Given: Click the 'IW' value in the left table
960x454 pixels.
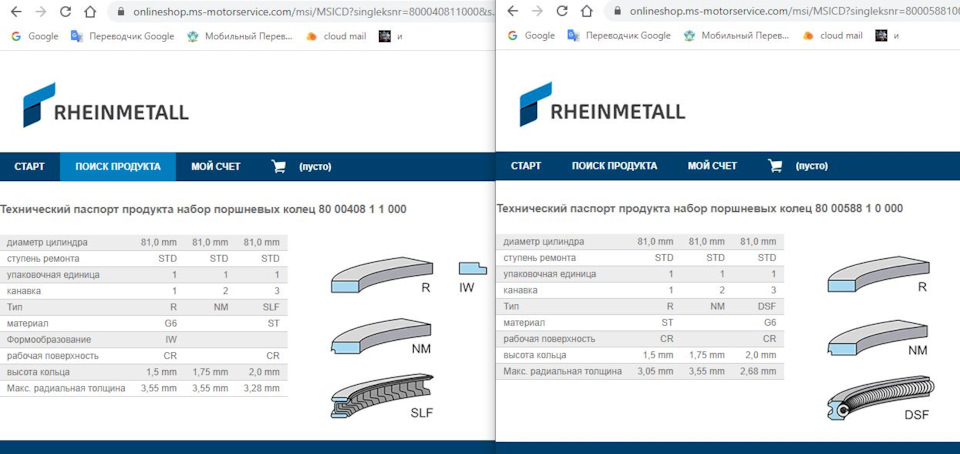Looking at the screenshot, I should [x=170, y=340].
